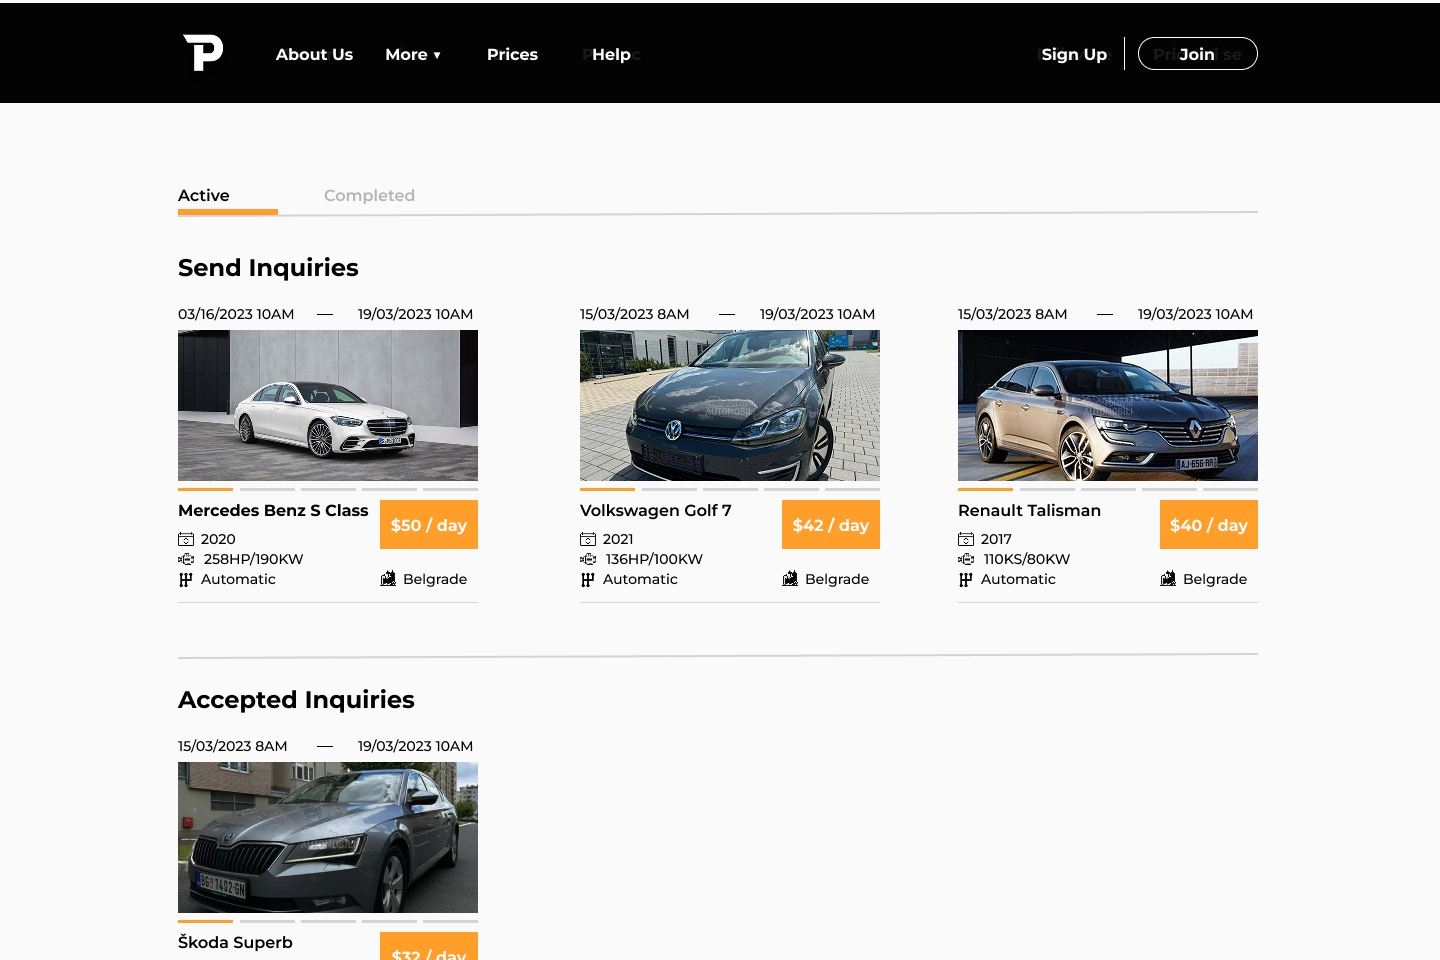The image size is (1440, 960).
Task: Click the Volkswagen Golf 7 title
Action: pyautogui.click(x=656, y=510)
